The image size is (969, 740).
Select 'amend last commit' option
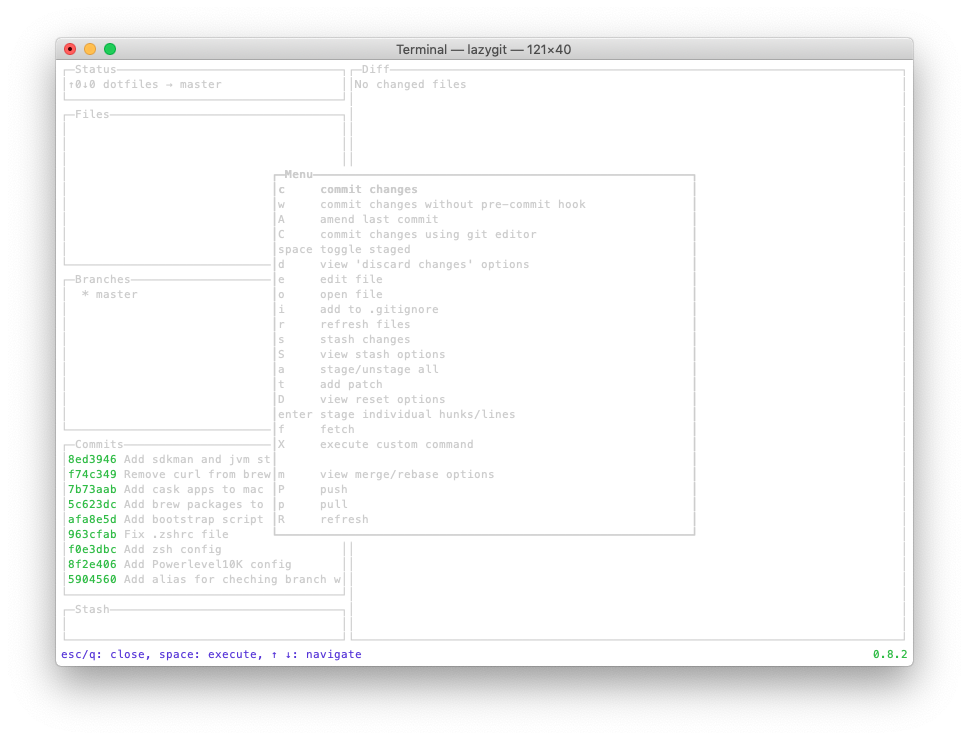[484, 219]
